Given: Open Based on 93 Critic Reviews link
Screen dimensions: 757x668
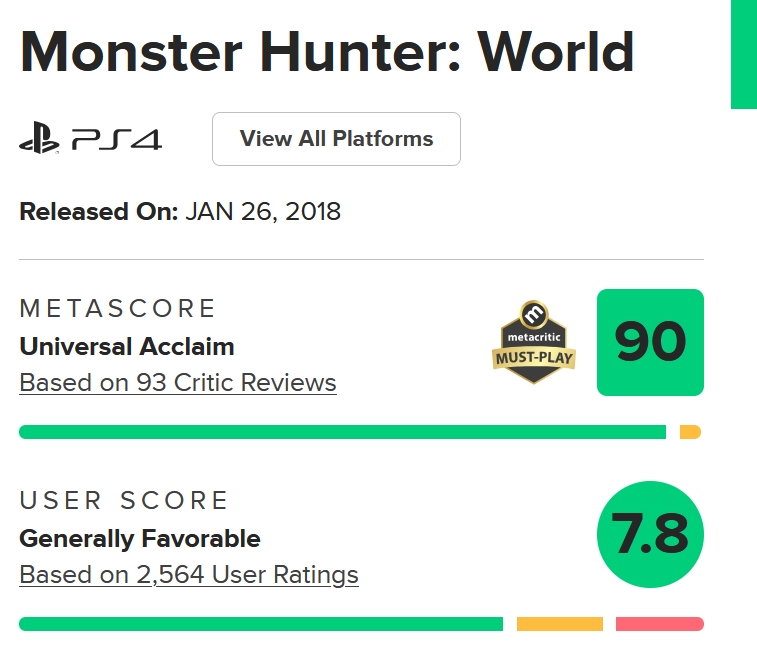Looking at the screenshot, I should click(178, 383).
